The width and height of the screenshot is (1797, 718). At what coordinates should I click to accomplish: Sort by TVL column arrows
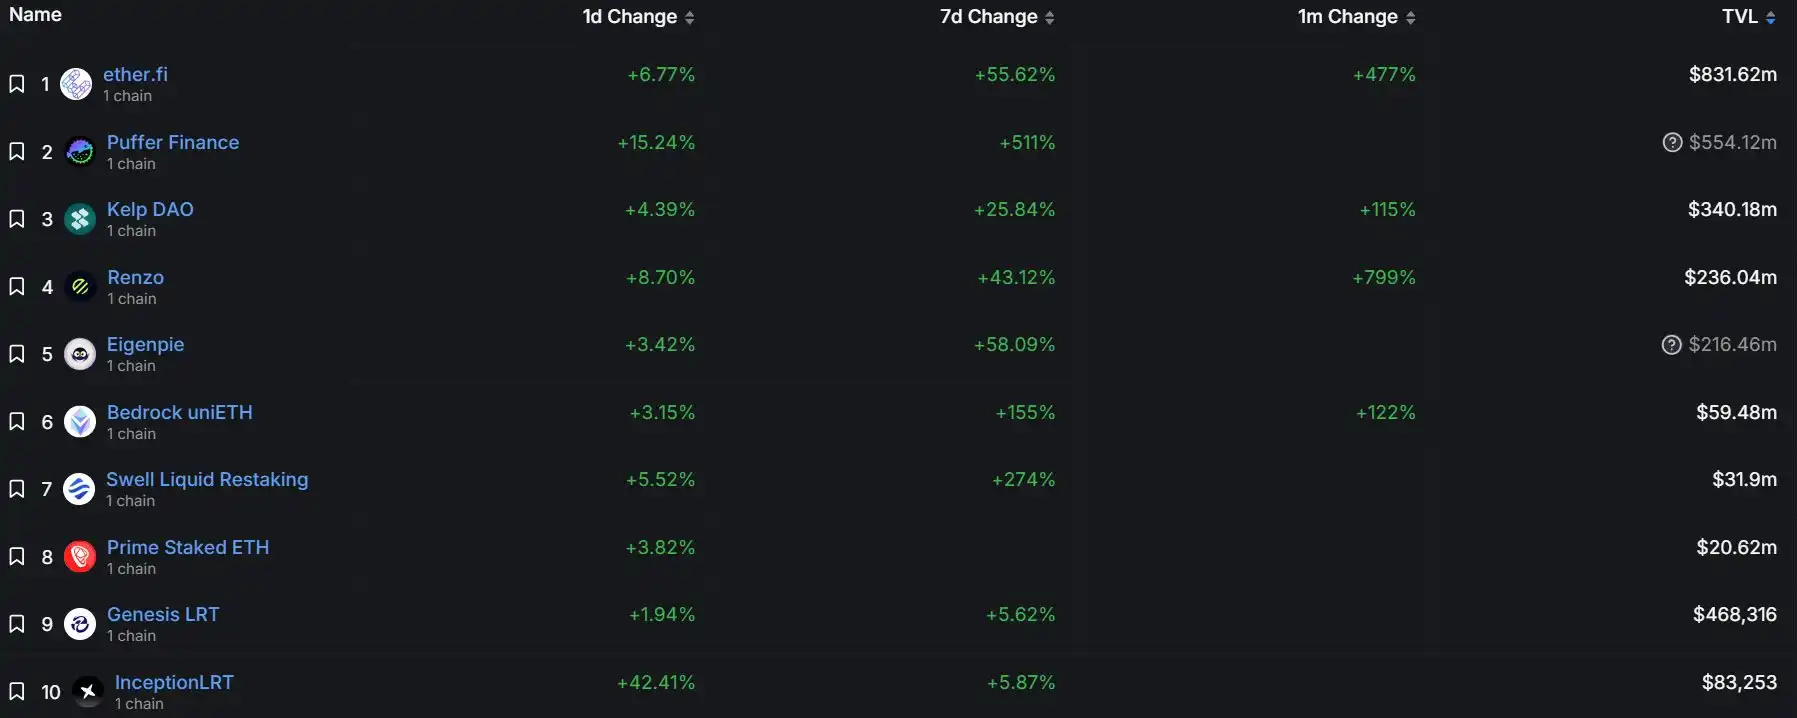[1771, 17]
